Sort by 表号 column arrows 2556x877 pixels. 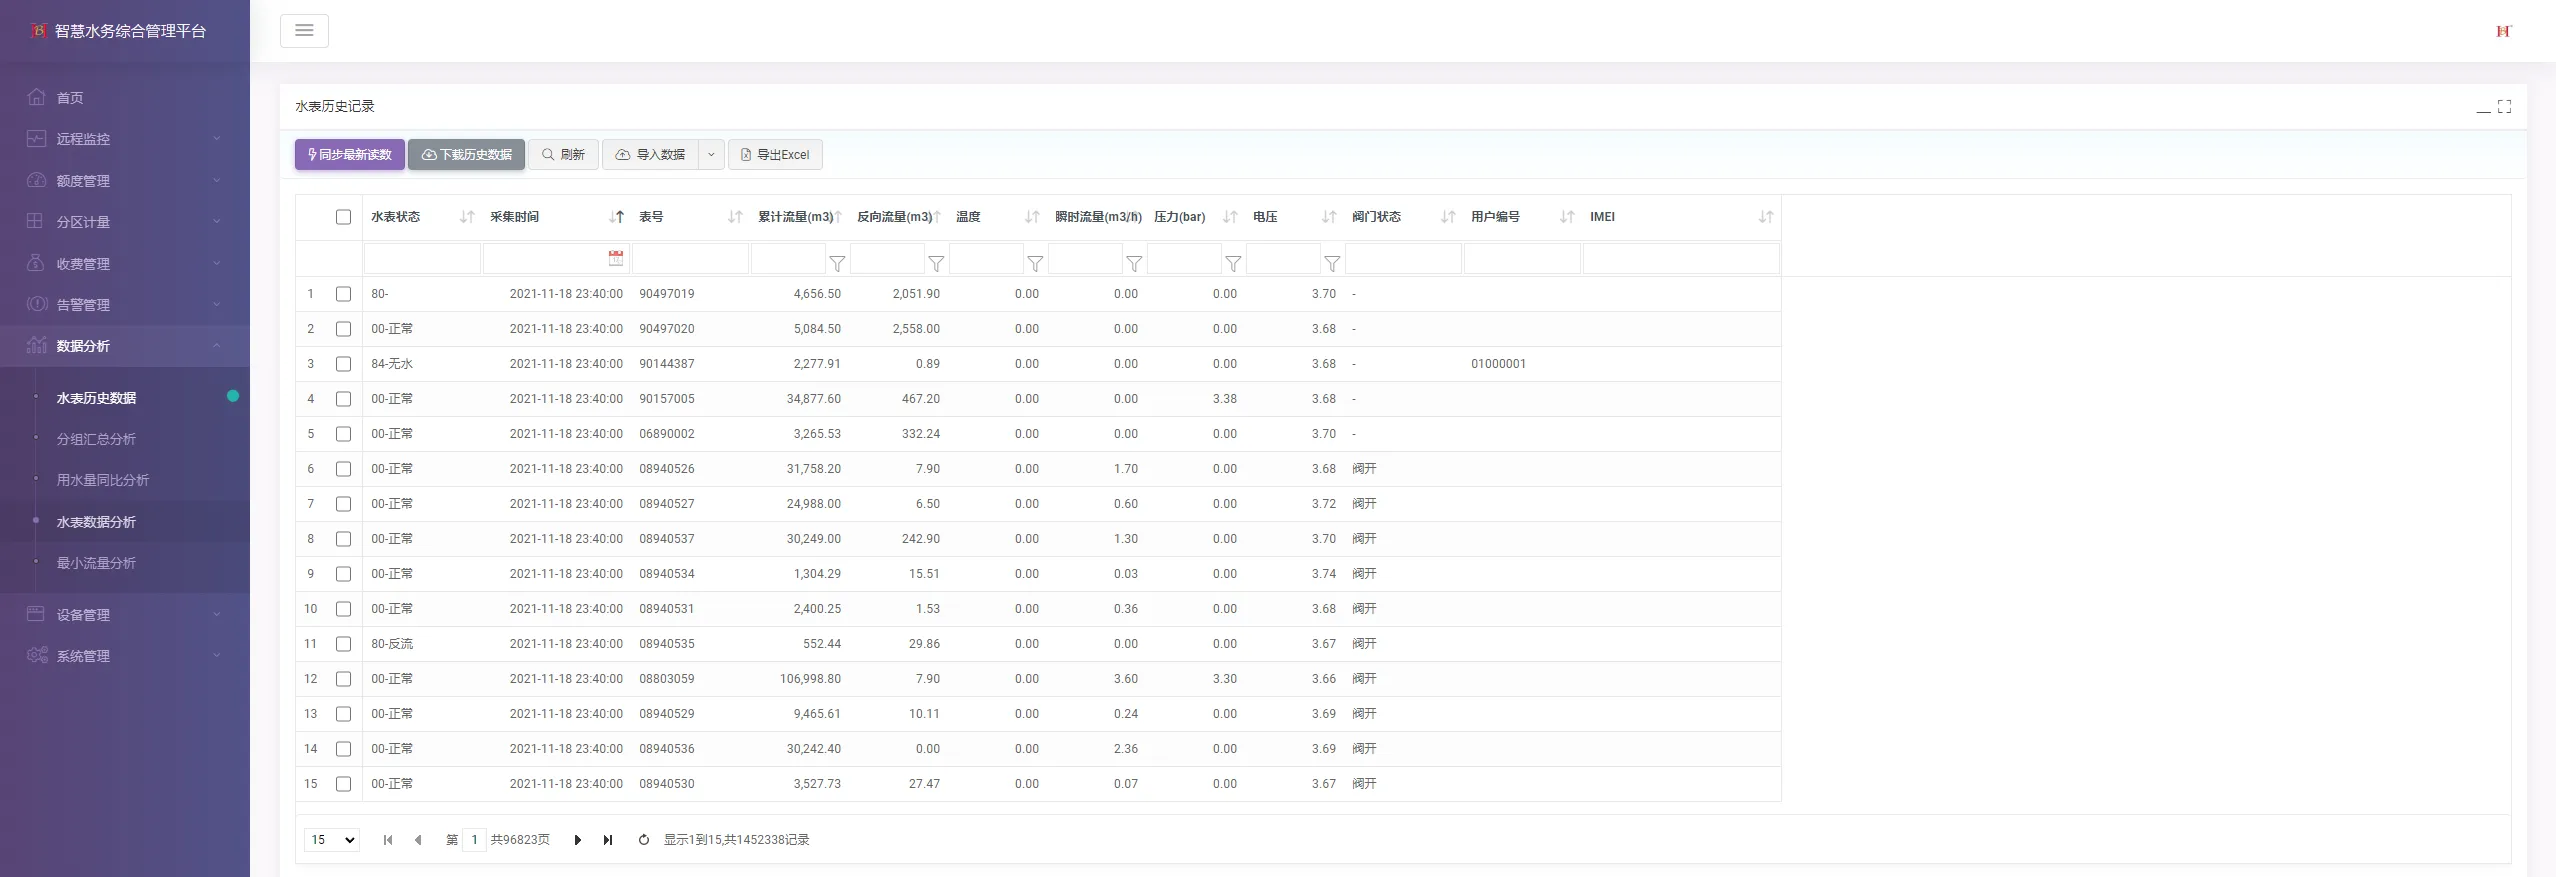pos(735,217)
